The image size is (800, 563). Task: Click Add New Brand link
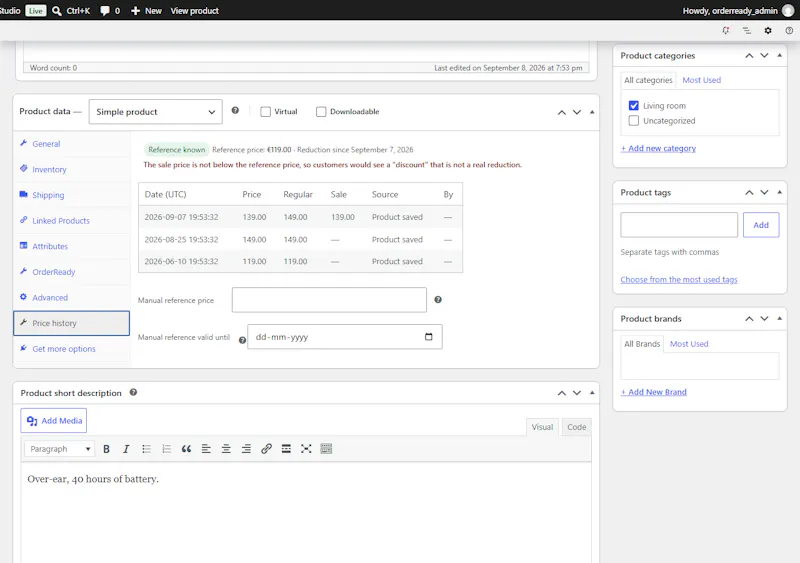click(654, 392)
